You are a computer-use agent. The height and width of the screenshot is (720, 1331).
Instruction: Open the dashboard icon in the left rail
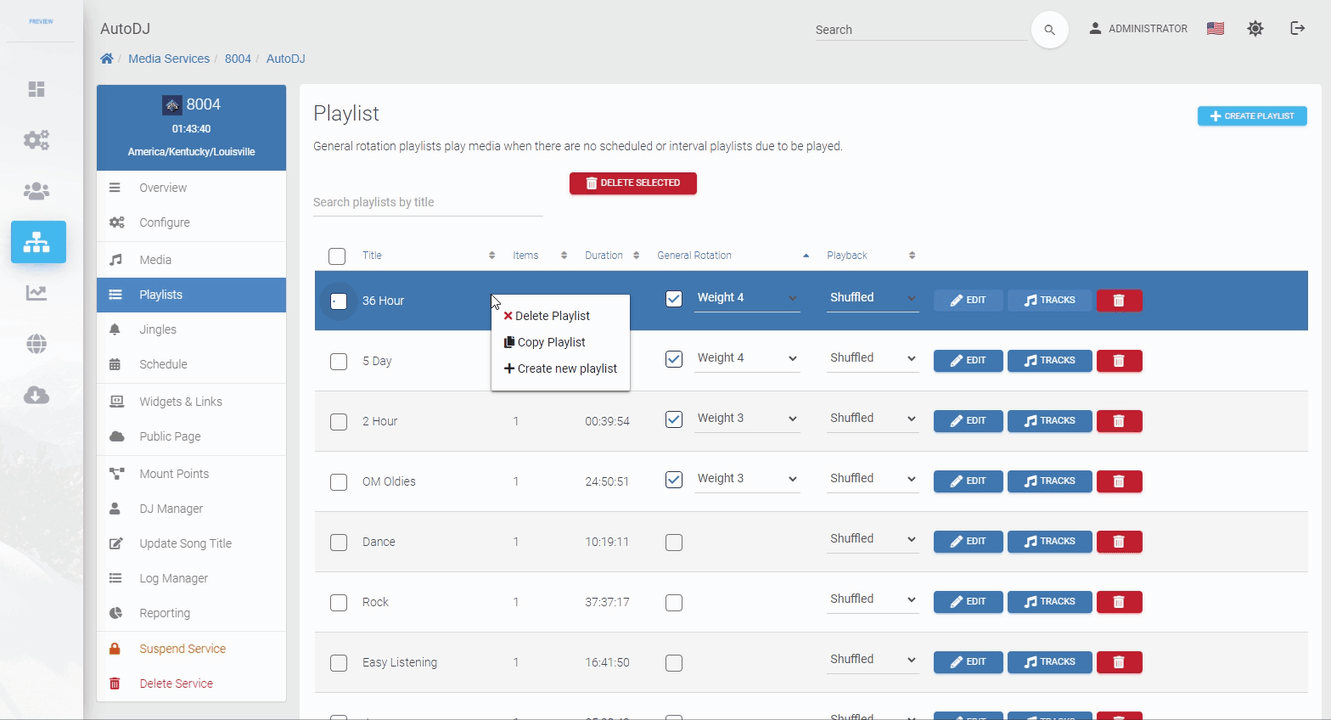tap(37, 90)
